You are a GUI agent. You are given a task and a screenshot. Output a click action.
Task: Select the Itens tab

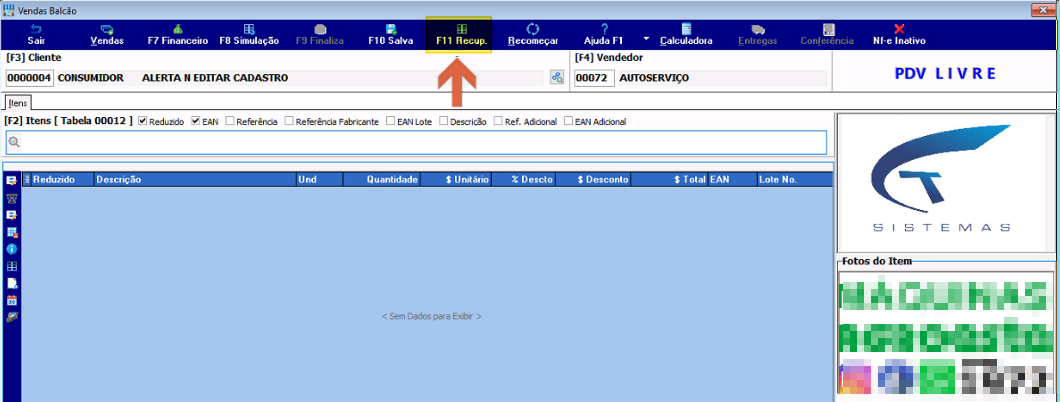tap(18, 103)
